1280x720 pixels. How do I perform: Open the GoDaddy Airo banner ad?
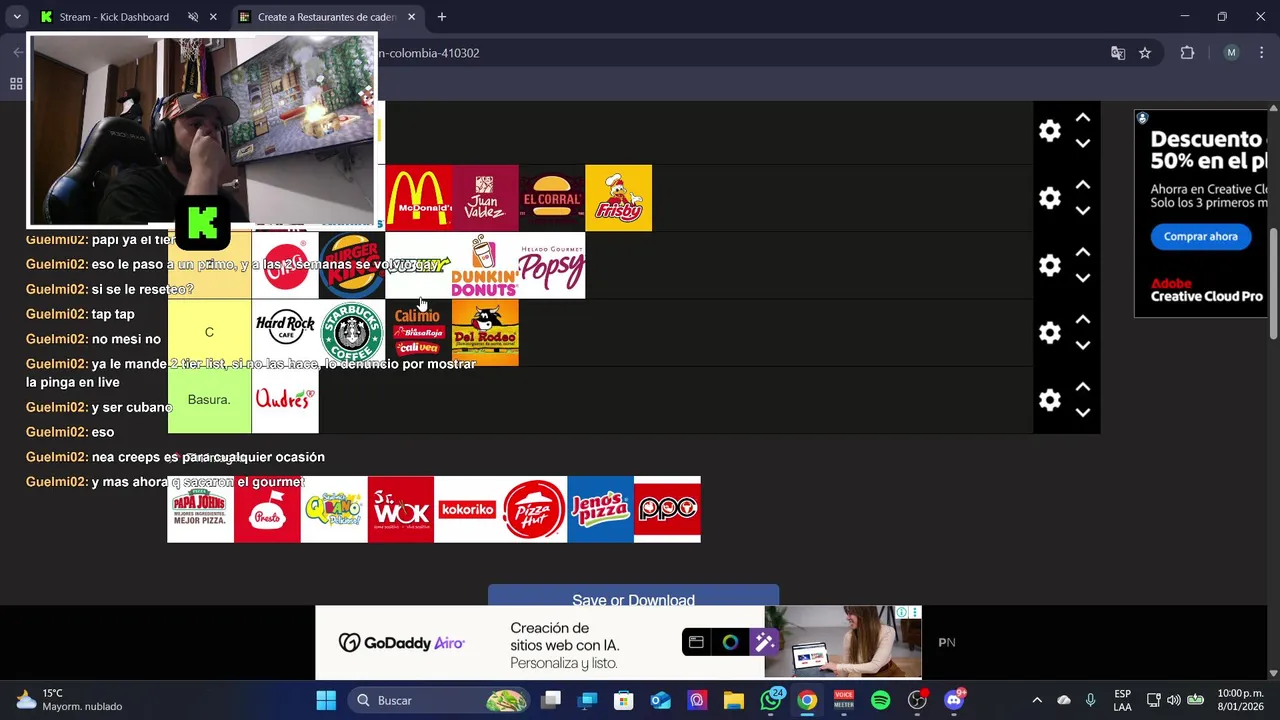[x=618, y=642]
